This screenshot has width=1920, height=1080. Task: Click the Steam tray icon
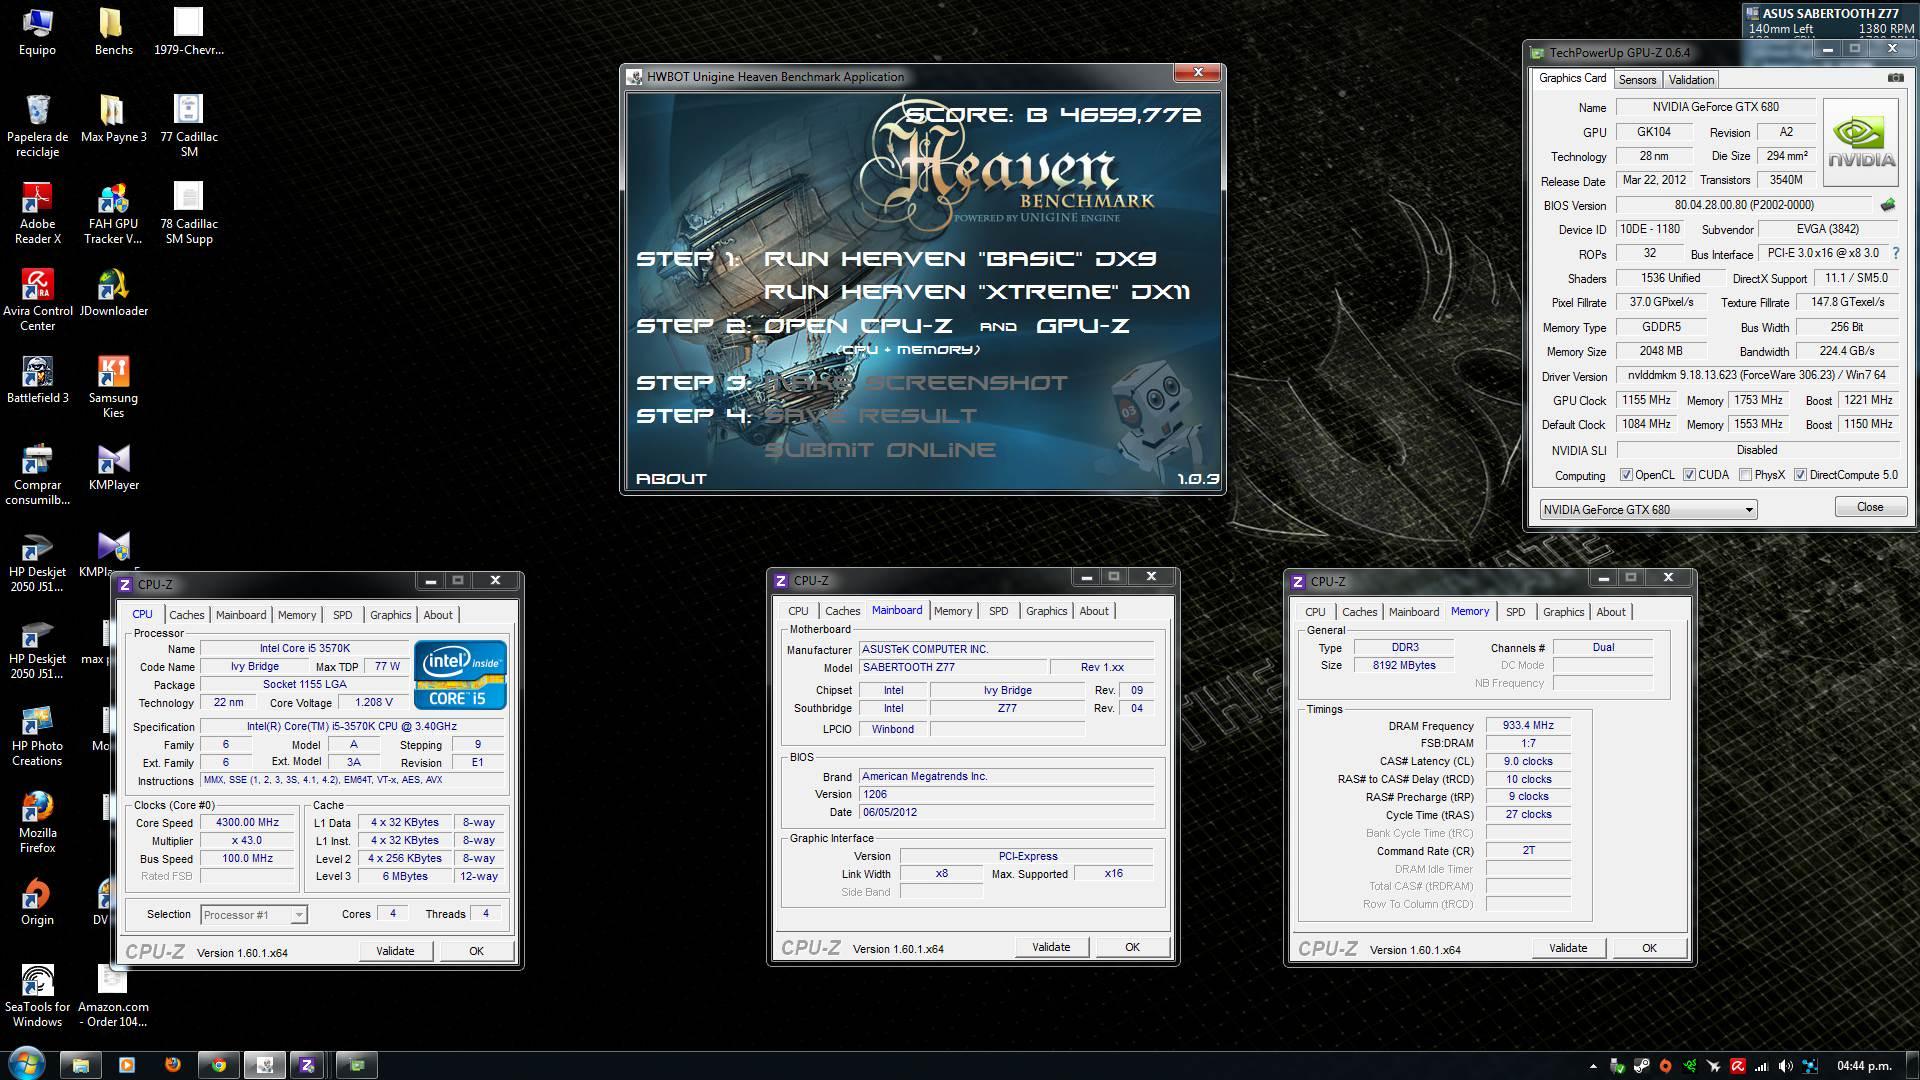coord(1641,1066)
